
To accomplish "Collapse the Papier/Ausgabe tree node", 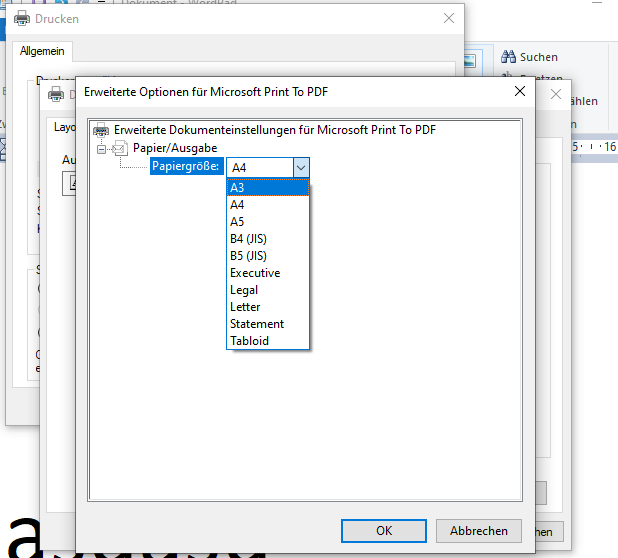I will coord(101,149).
